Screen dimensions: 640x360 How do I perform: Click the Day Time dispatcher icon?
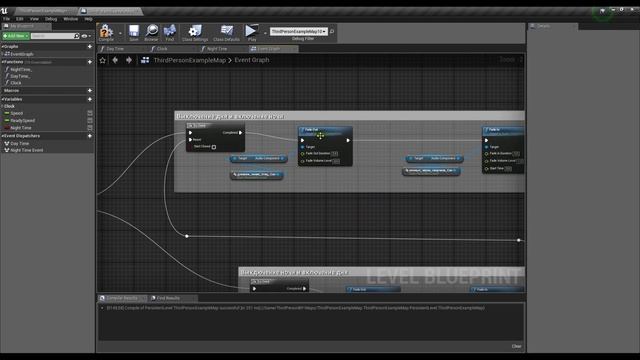7,144
